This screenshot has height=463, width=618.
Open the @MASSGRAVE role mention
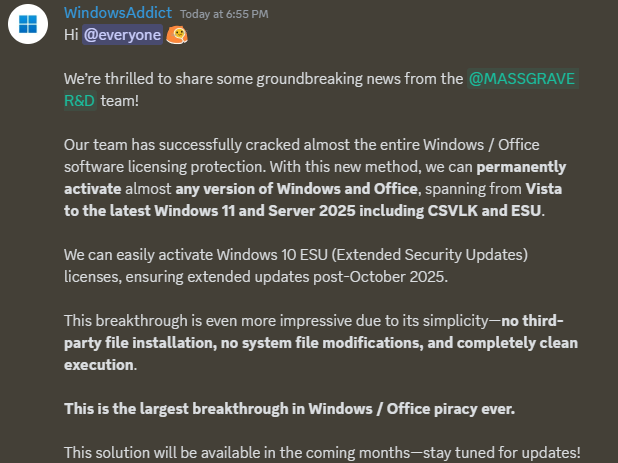[x=522, y=79]
